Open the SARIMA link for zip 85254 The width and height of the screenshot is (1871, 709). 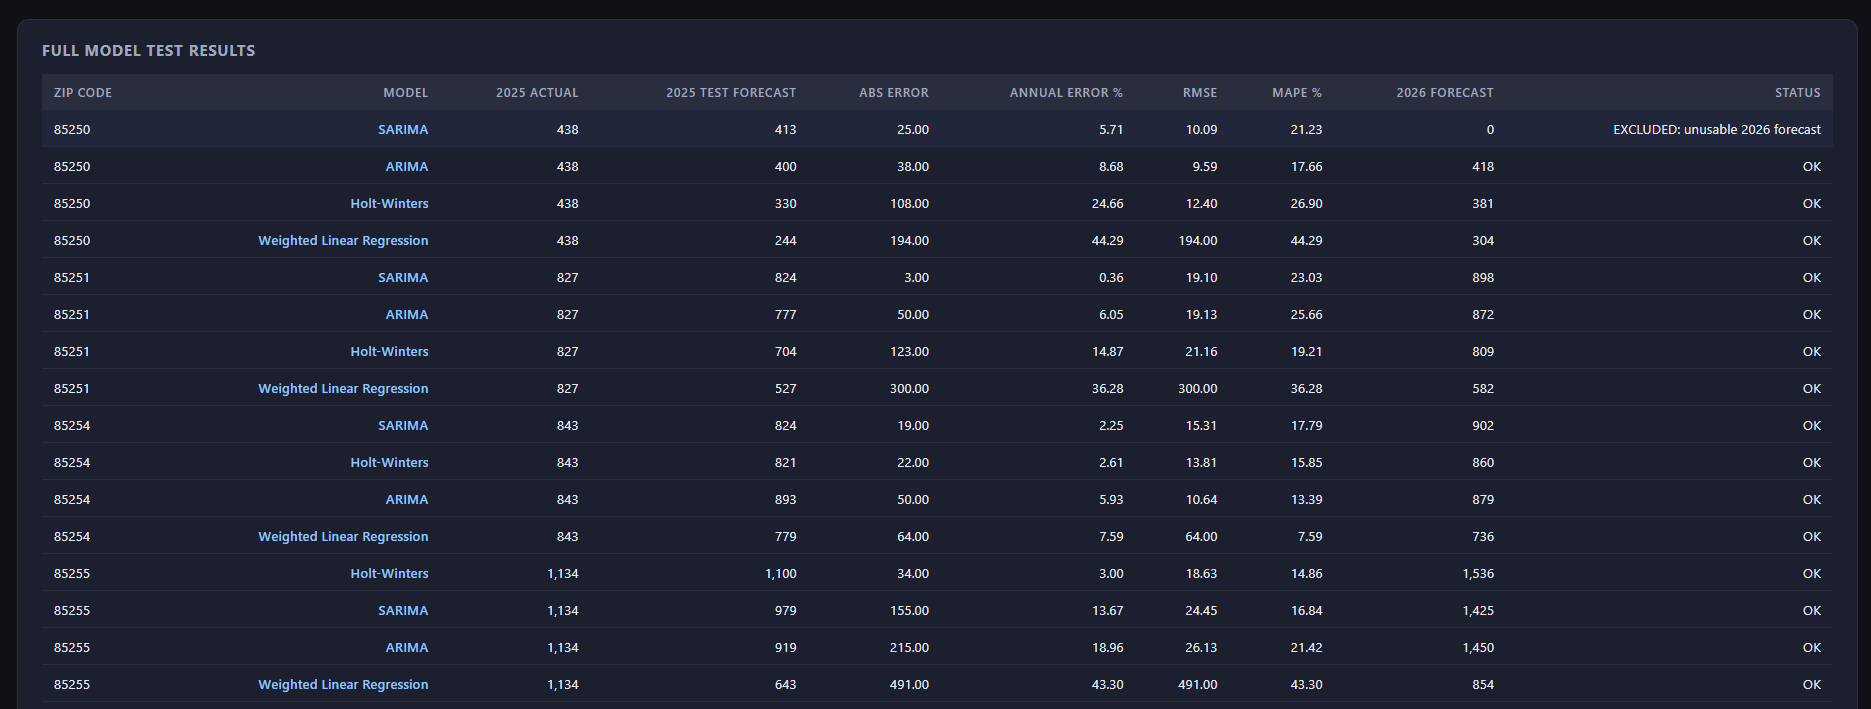403,426
